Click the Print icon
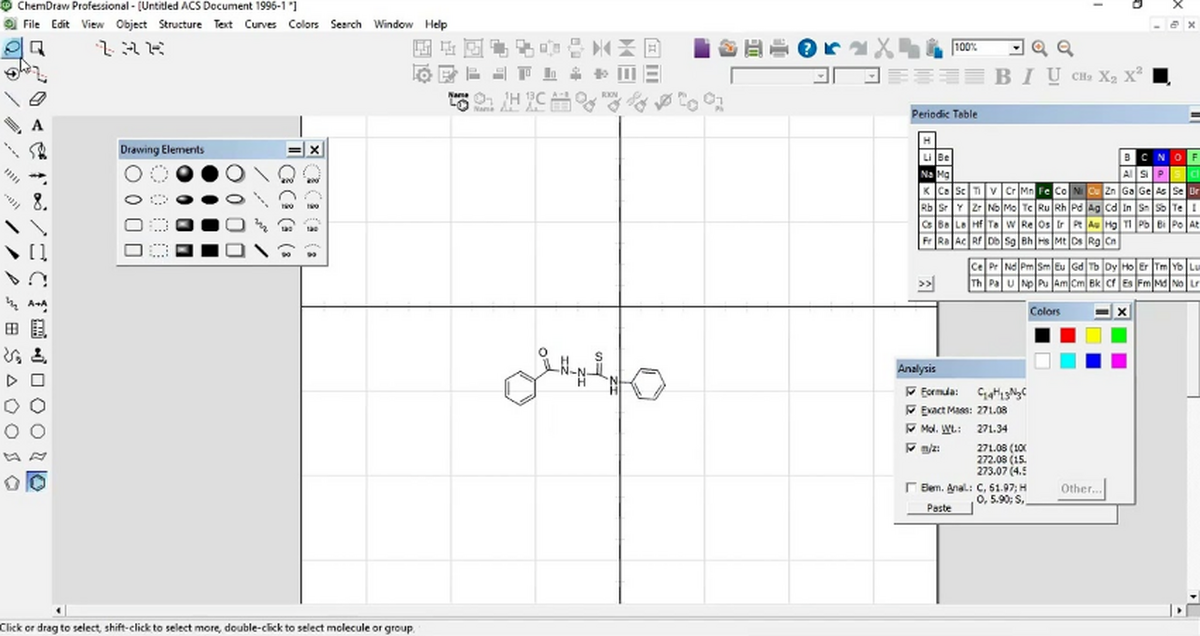The height and width of the screenshot is (636, 1200). 780,47
